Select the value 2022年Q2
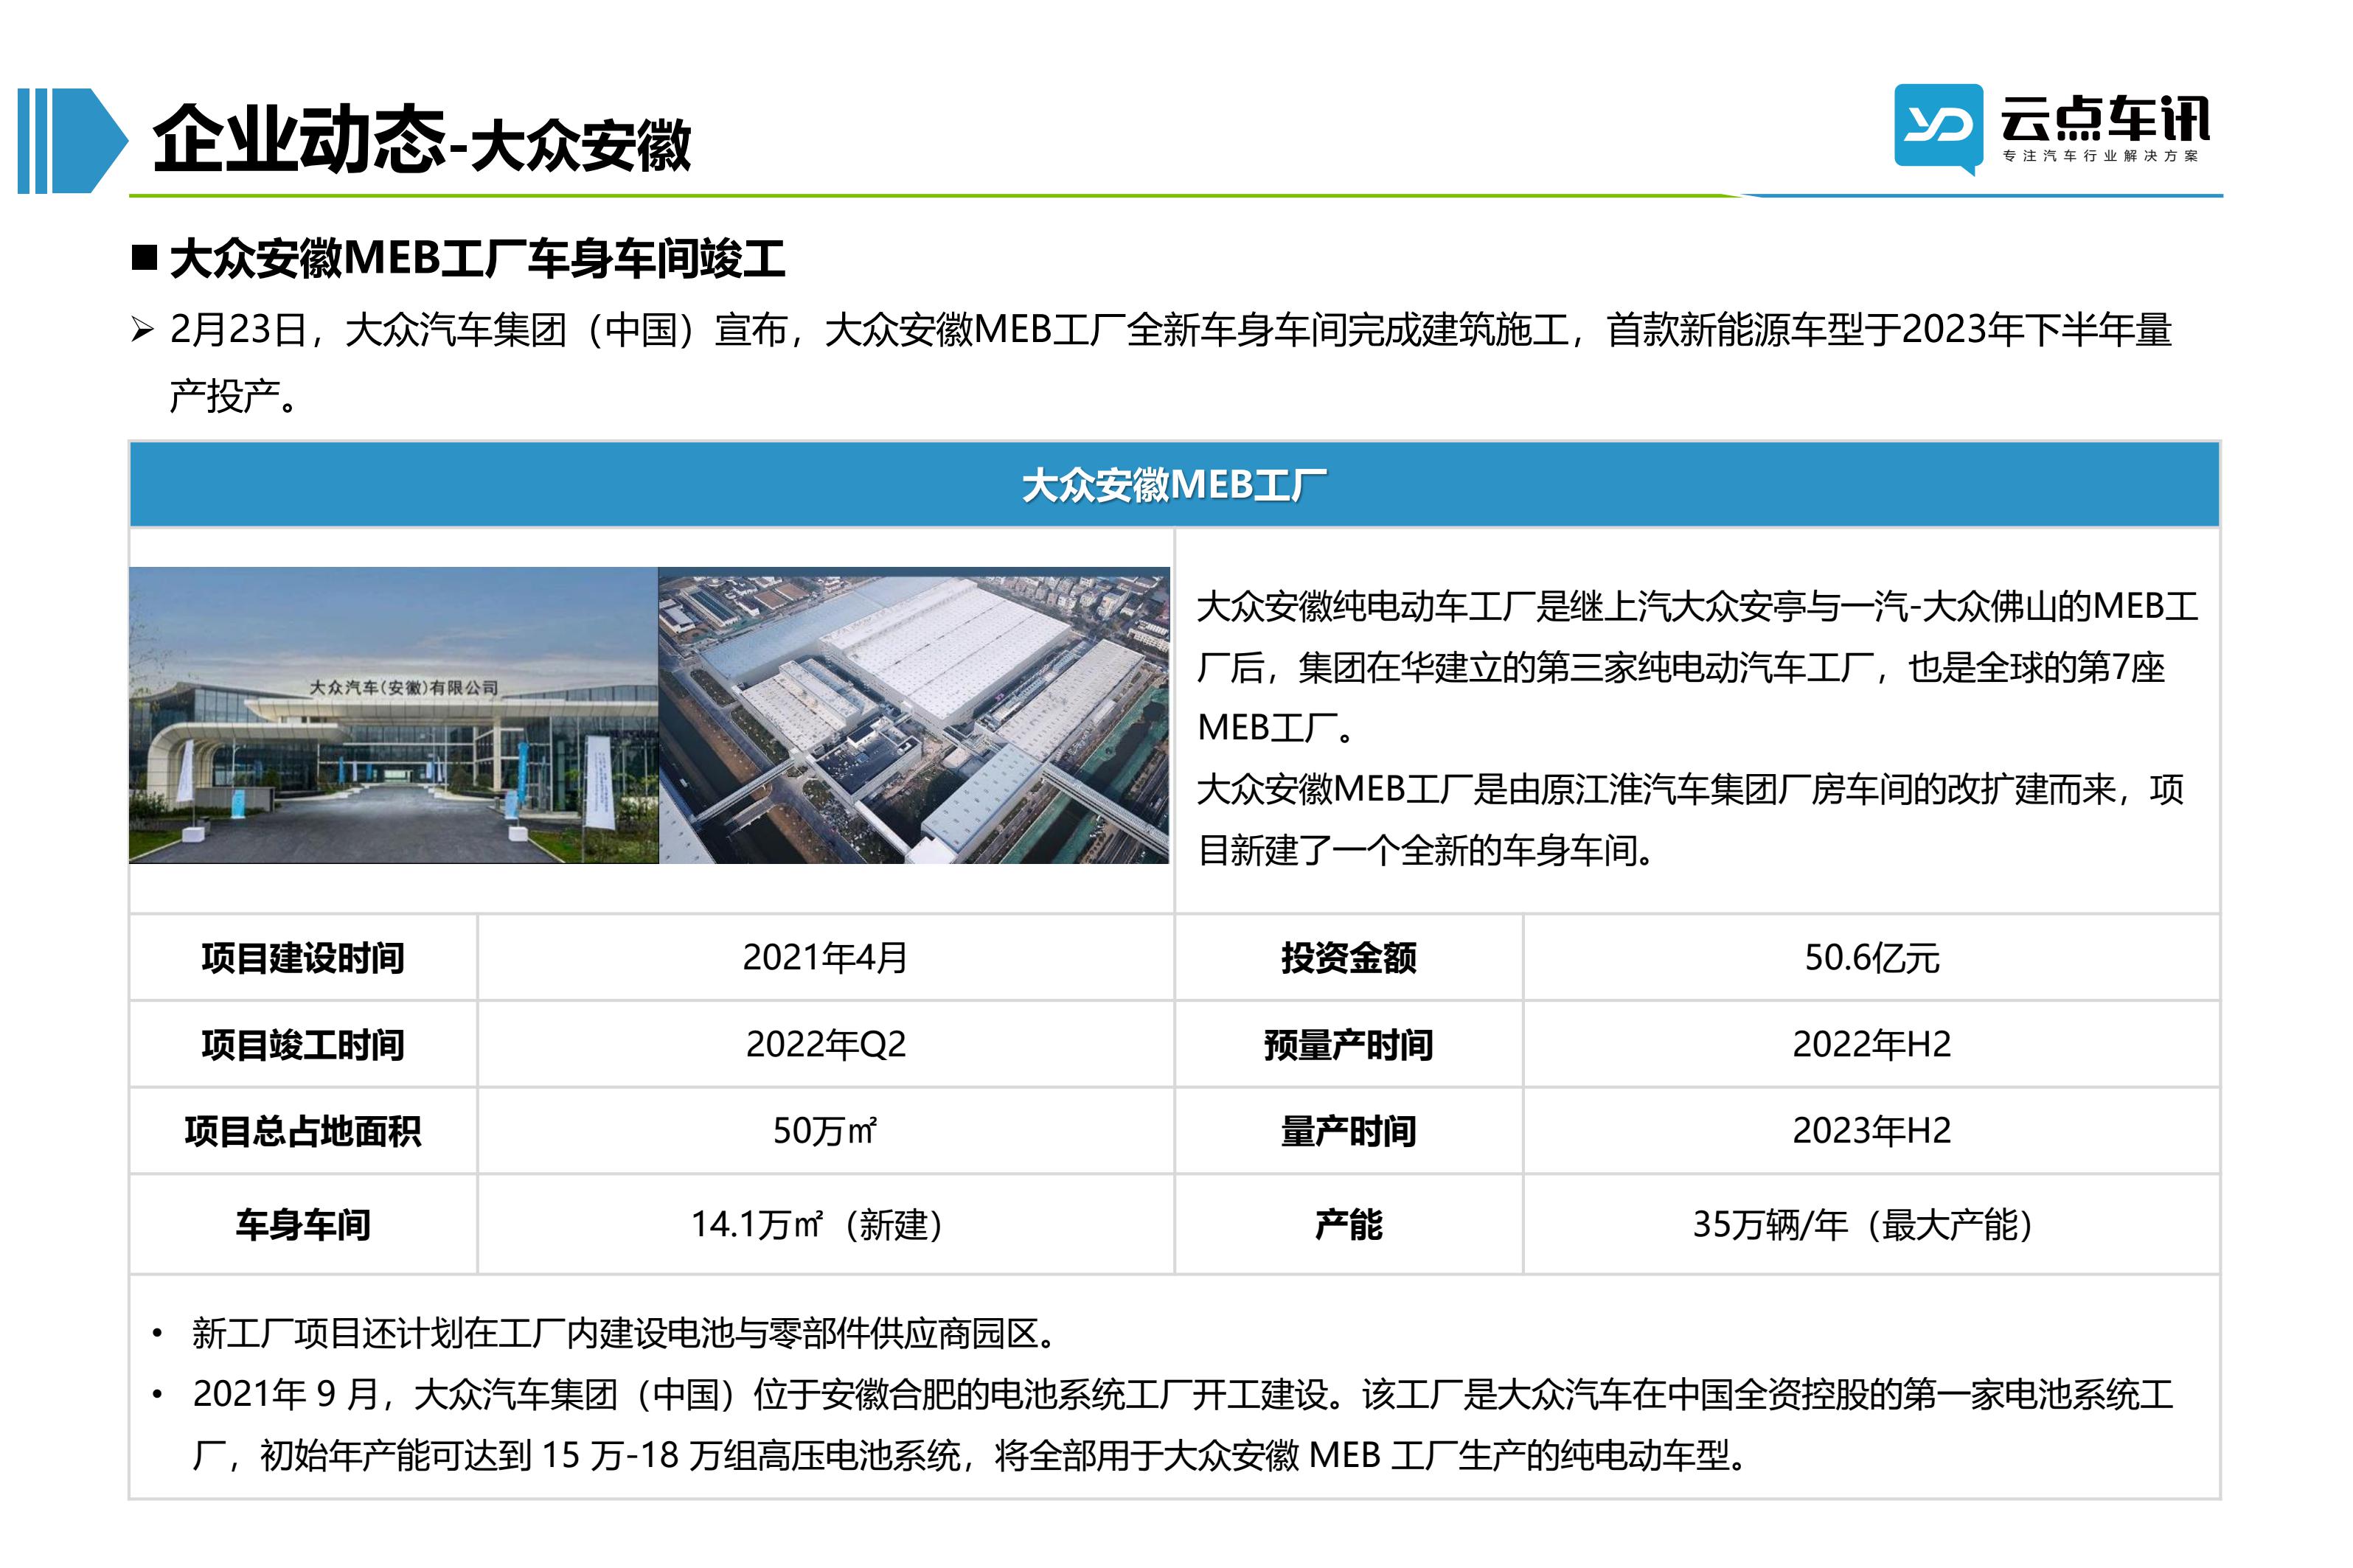This screenshot has width=2353, height=1568. tap(825, 1045)
